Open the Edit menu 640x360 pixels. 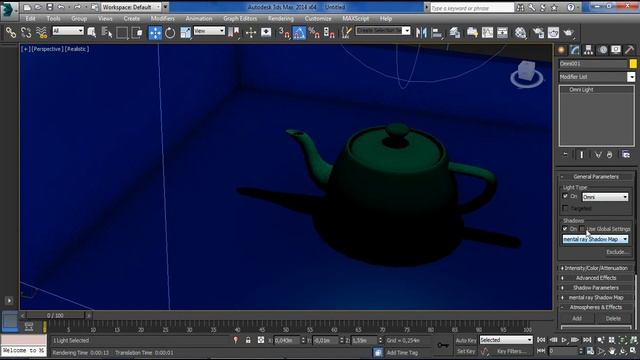coord(30,19)
